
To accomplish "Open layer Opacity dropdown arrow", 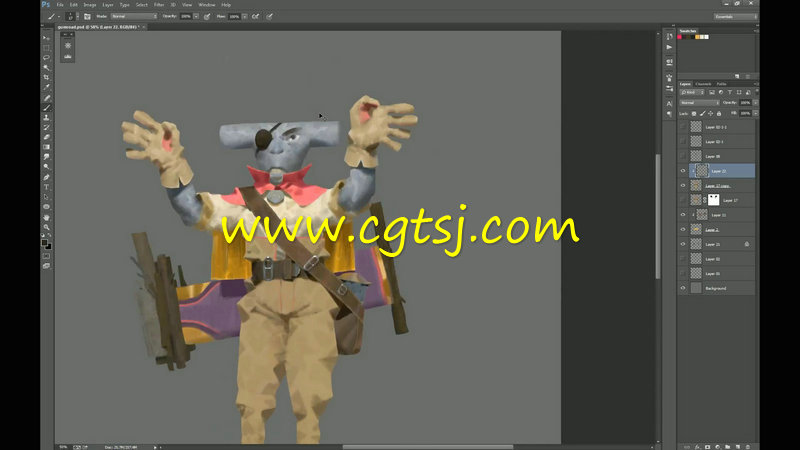I will [756, 103].
